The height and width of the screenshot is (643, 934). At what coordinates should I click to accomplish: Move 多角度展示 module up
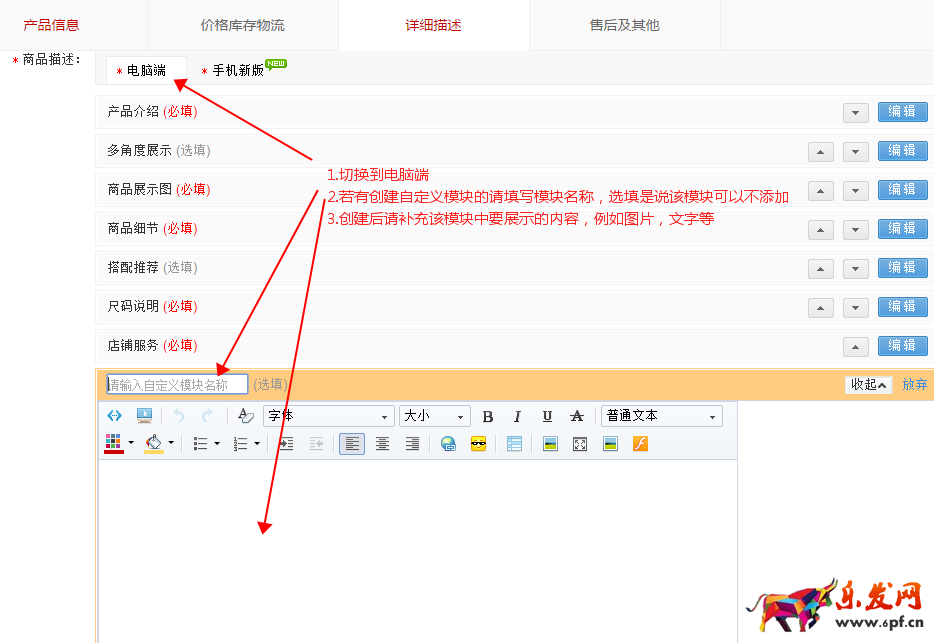820,152
